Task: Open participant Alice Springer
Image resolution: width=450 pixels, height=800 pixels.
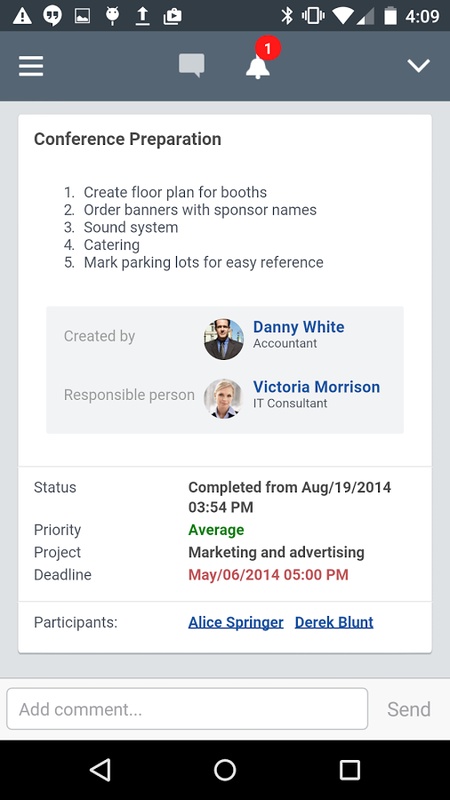Action: click(236, 622)
